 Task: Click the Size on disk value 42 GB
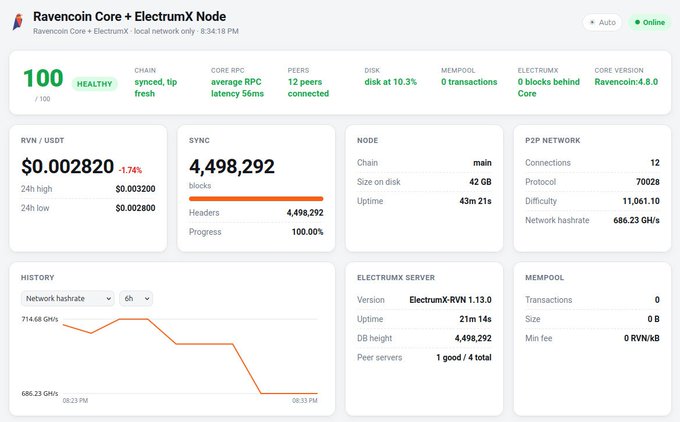(x=481, y=182)
